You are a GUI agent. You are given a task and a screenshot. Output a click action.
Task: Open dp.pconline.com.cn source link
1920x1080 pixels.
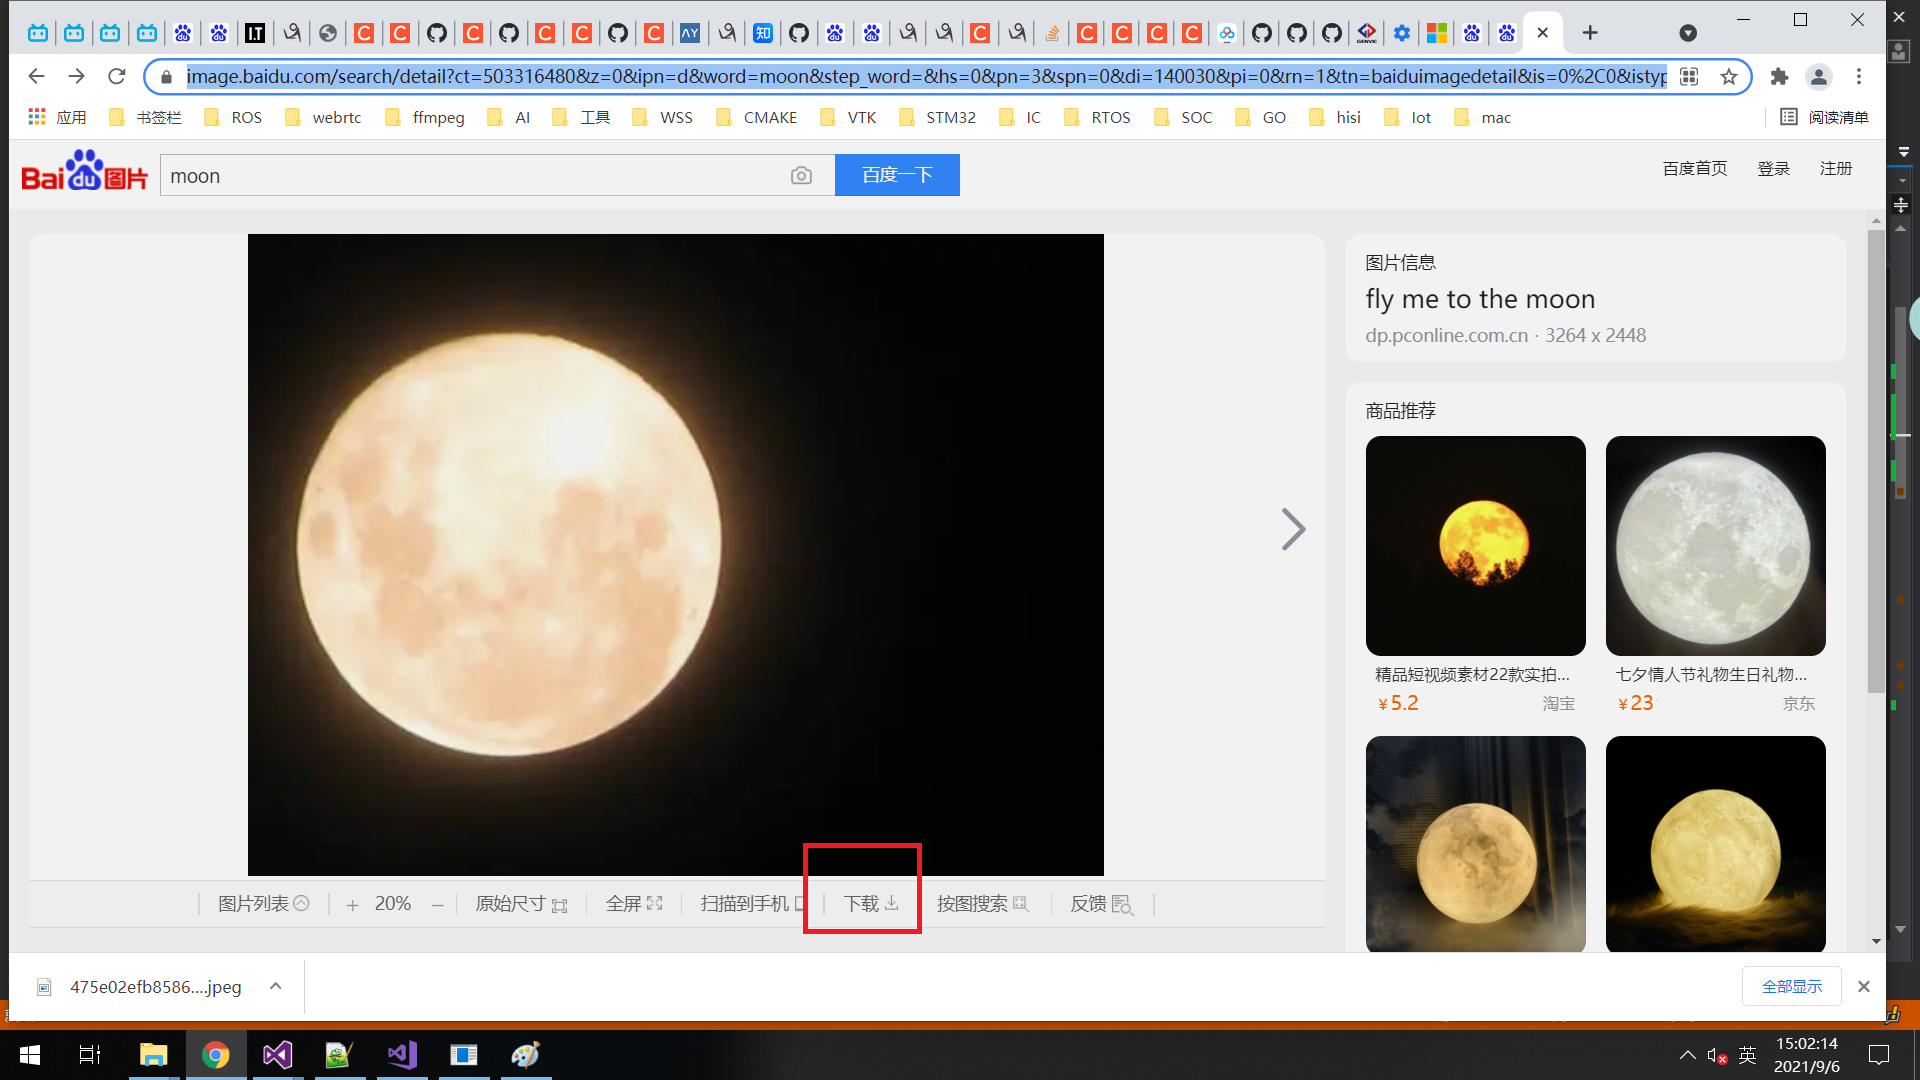(1446, 336)
